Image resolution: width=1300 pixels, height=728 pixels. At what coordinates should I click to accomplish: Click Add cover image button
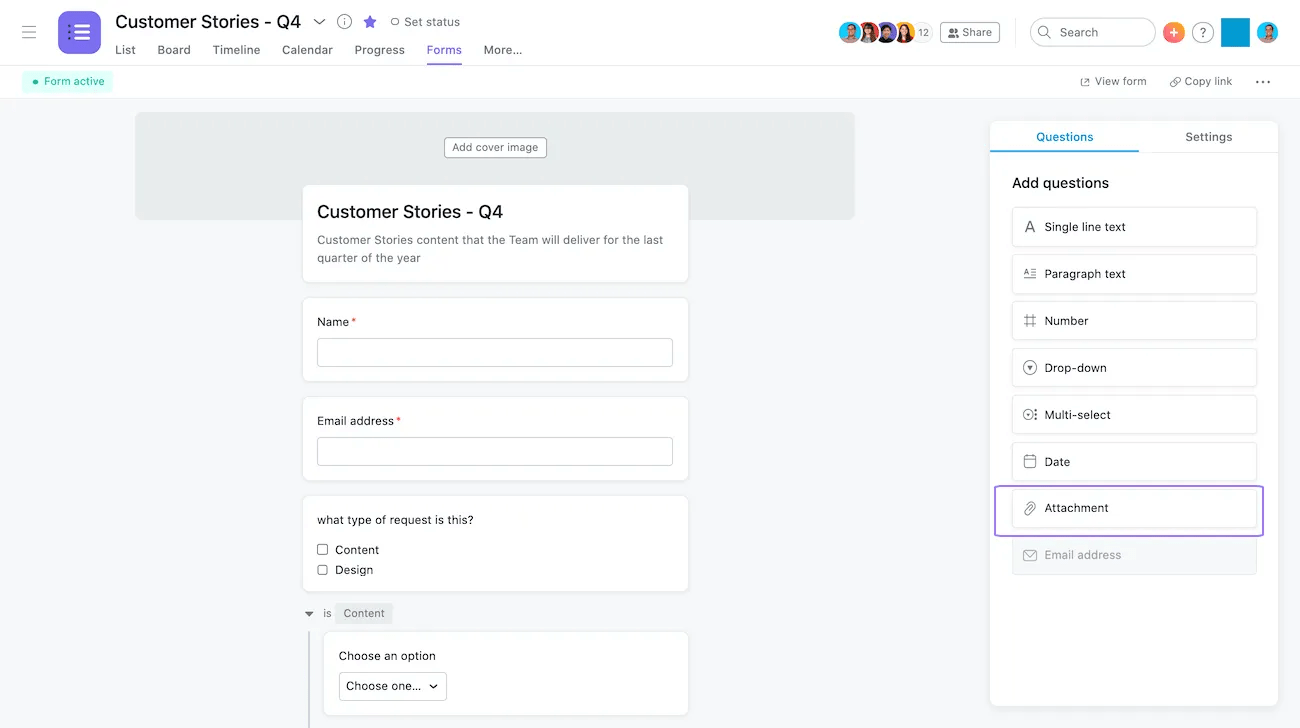click(495, 147)
